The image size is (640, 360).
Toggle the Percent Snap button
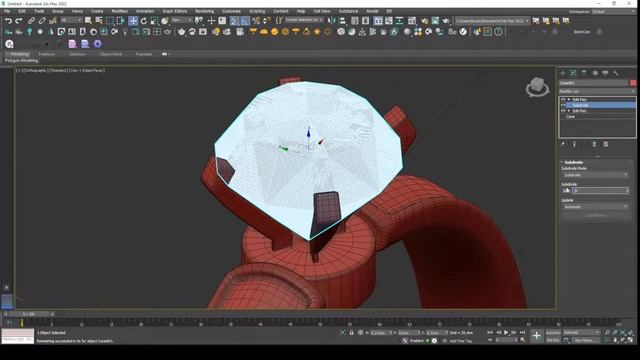pos(256,20)
